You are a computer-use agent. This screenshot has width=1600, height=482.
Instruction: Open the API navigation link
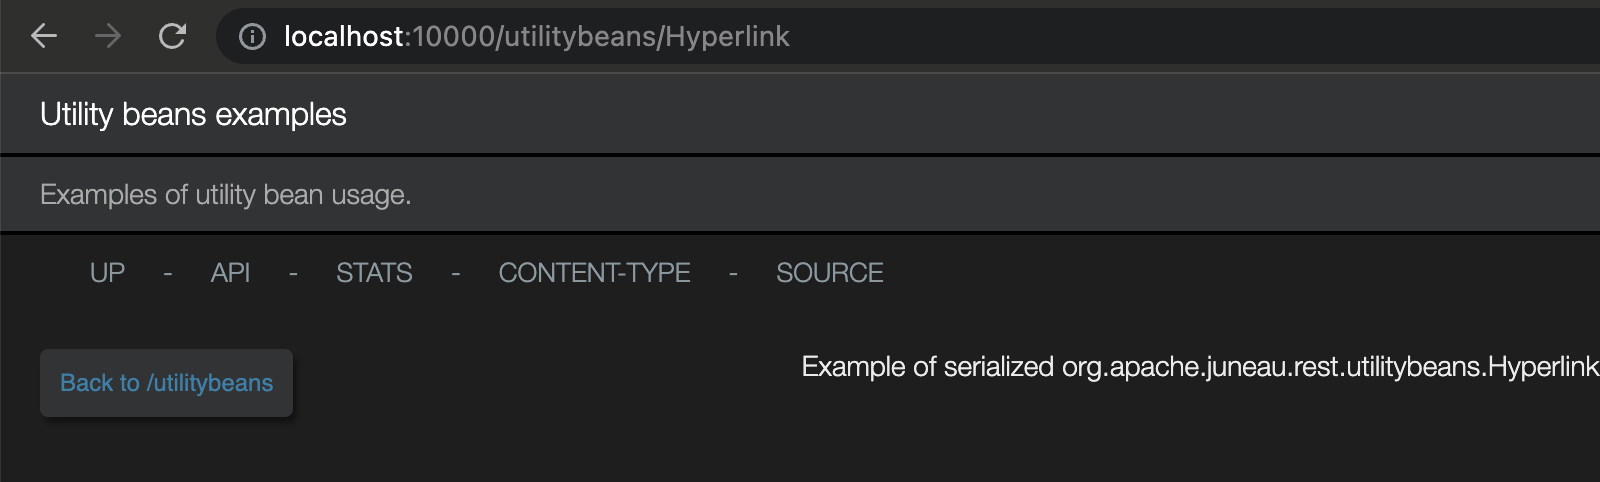pos(230,273)
